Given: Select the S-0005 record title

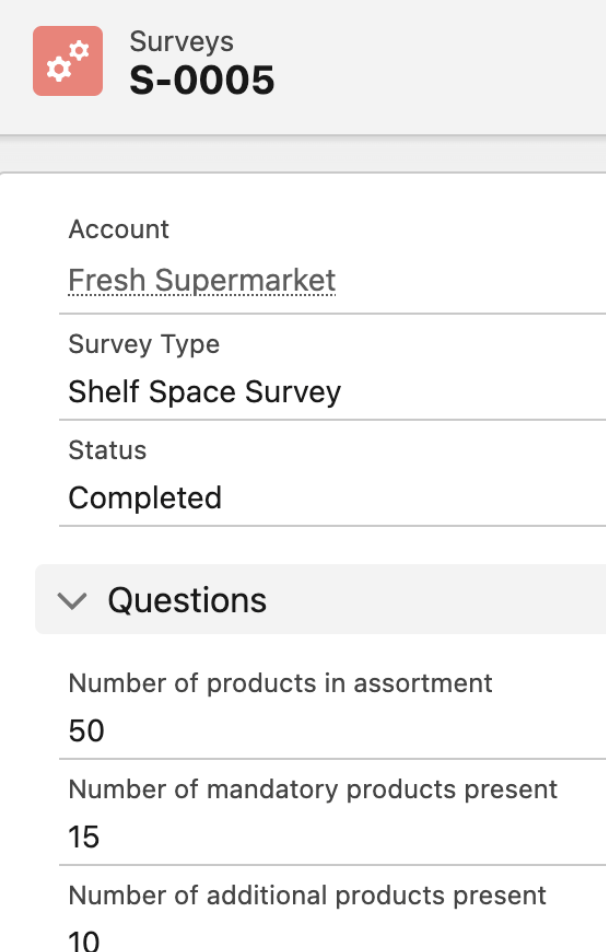Looking at the screenshot, I should pos(201,80).
